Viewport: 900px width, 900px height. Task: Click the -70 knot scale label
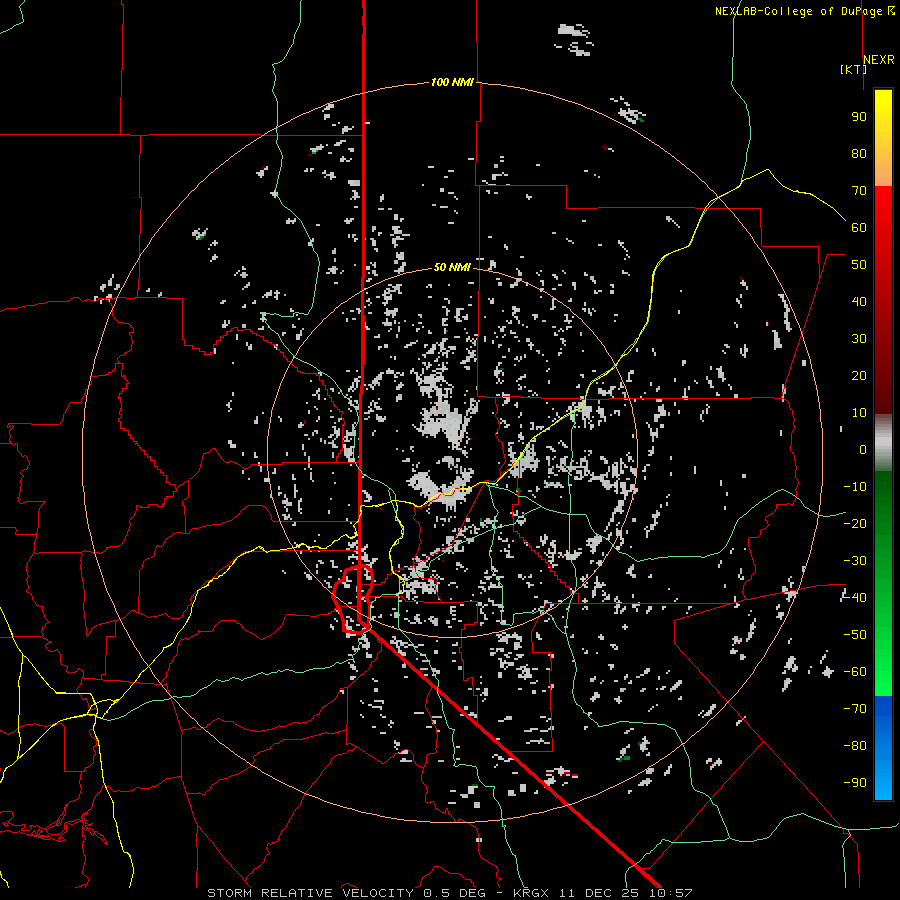[855, 708]
